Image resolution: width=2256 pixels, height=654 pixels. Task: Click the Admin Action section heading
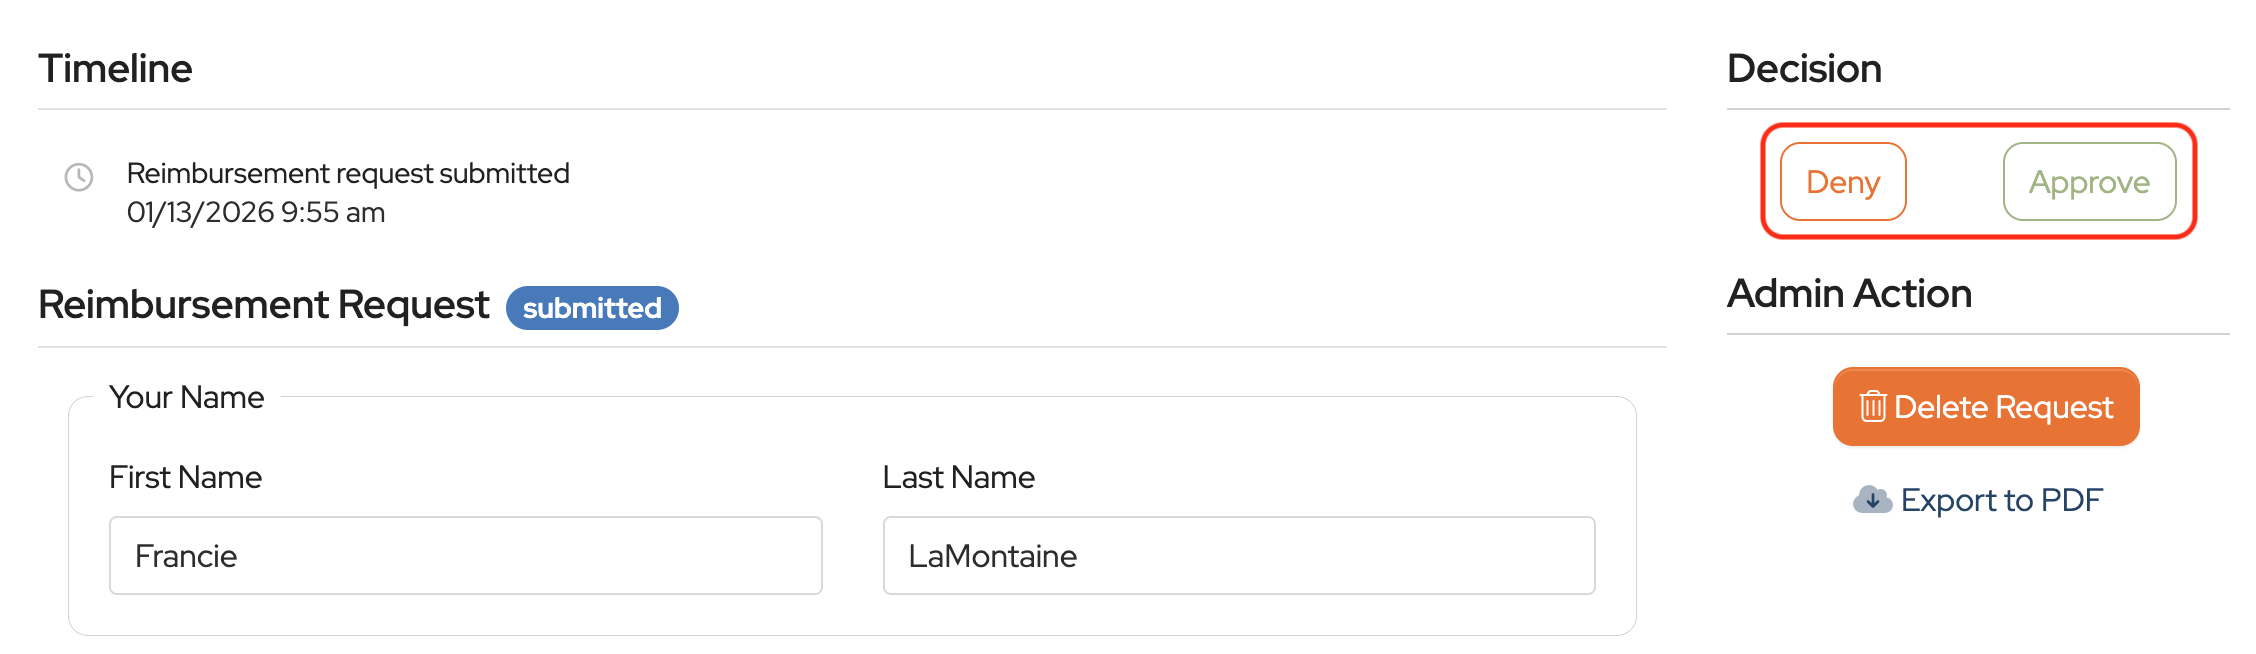tap(1849, 294)
